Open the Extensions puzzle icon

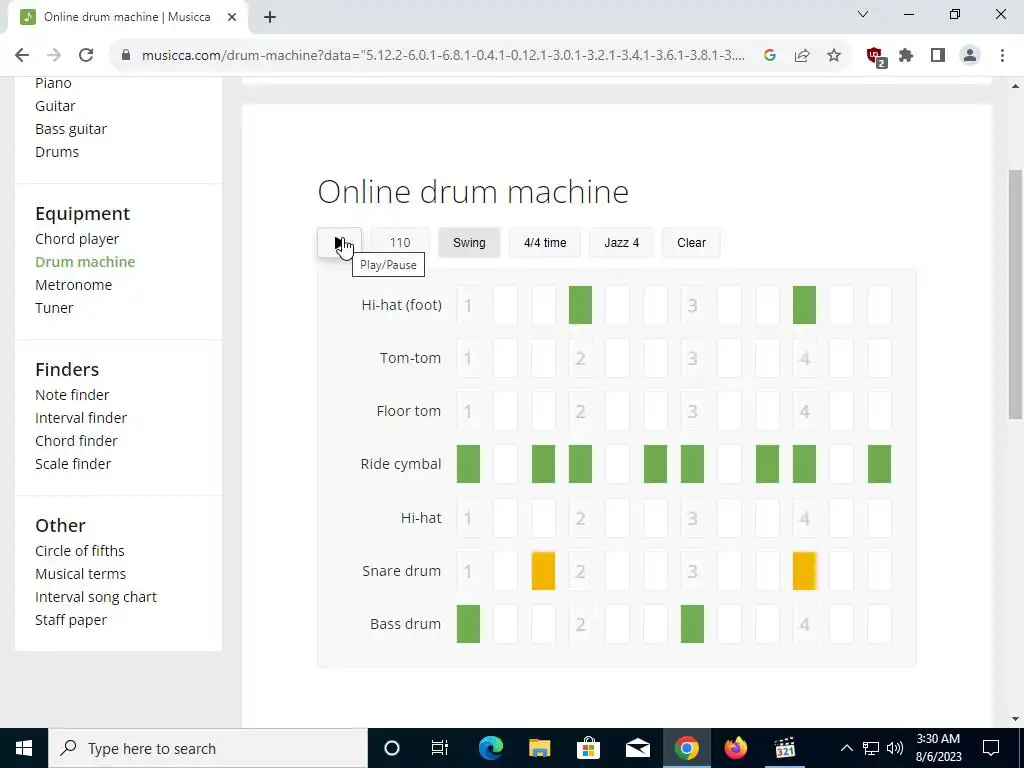(x=906, y=56)
